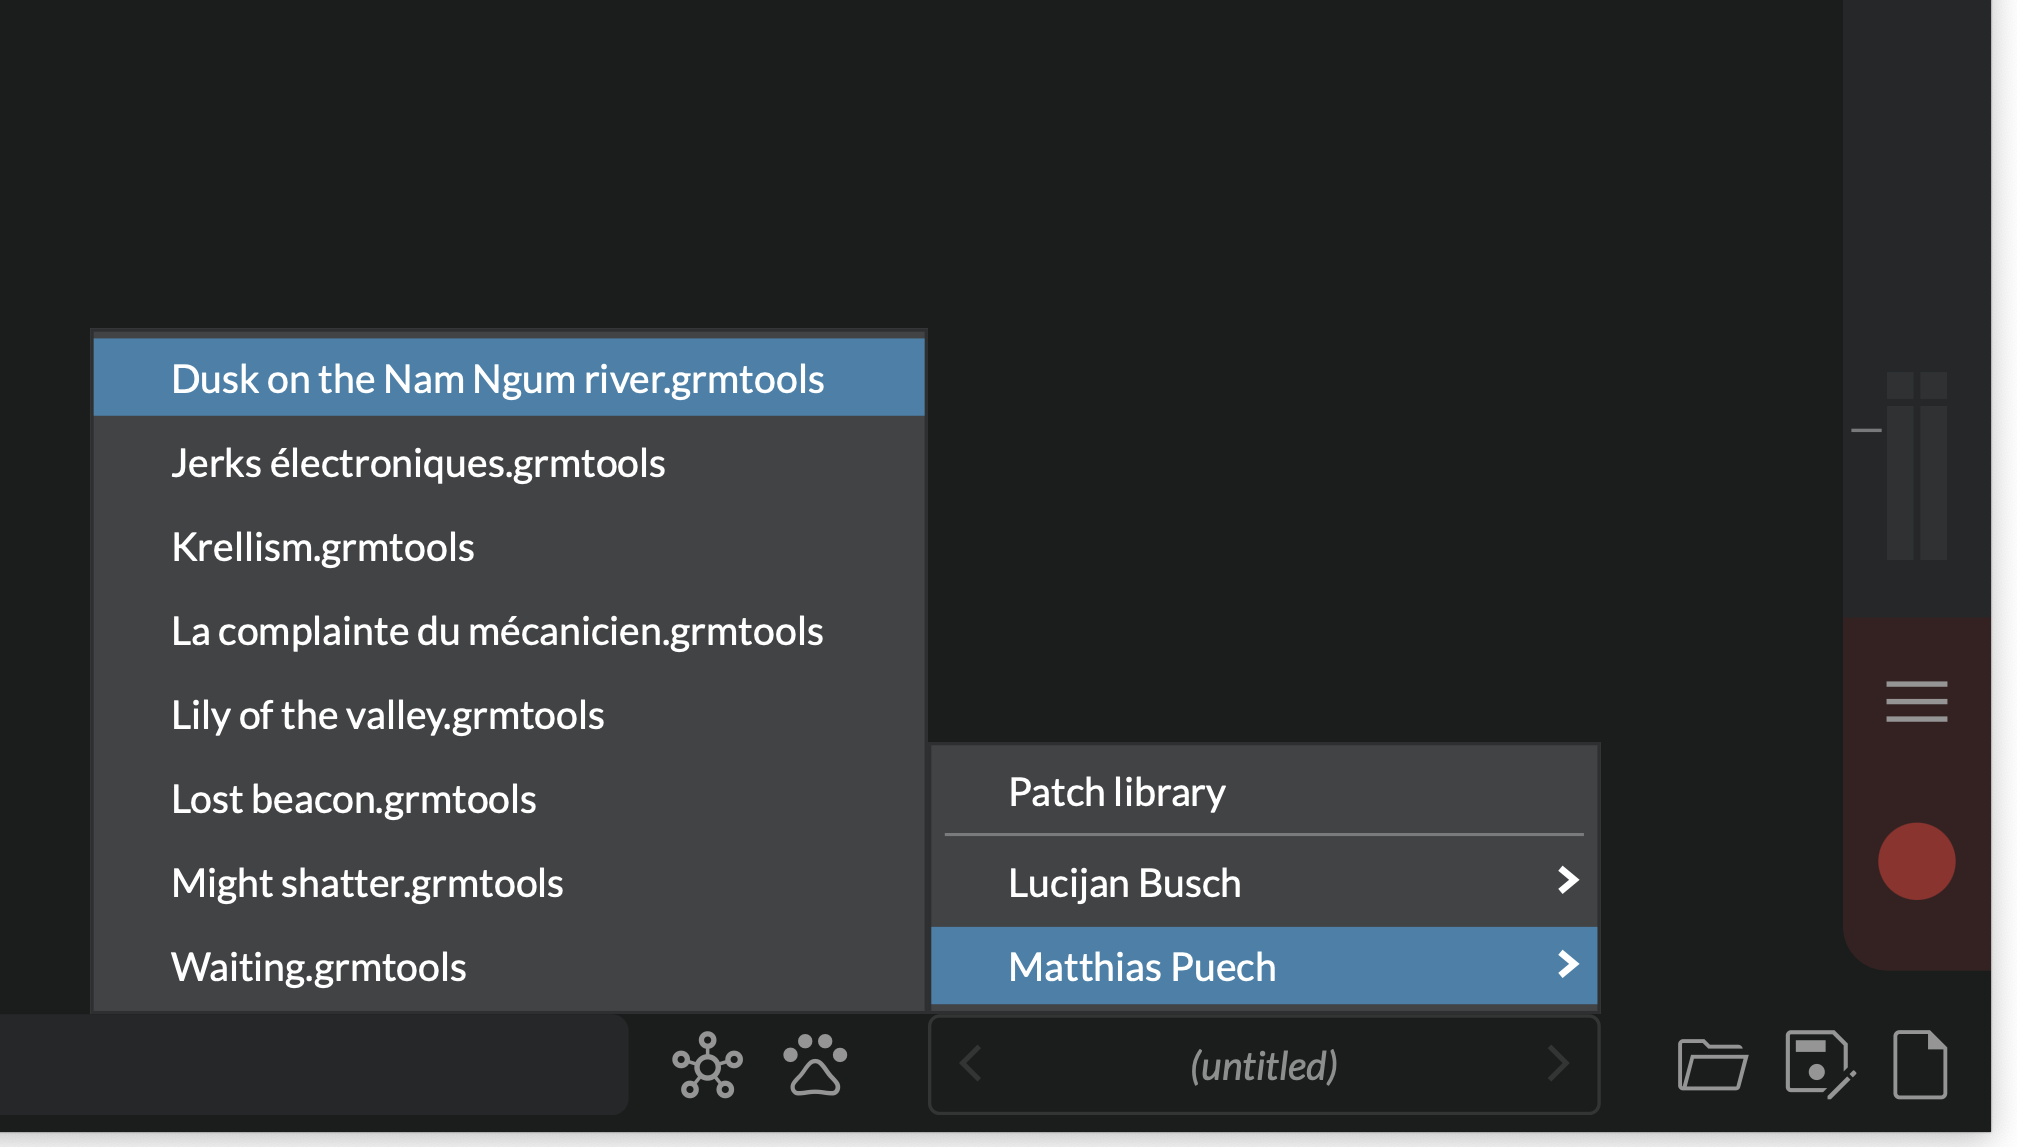Select Jerks électroniques.grmtools patch
This screenshot has width=2017, height=1147.
(418, 463)
